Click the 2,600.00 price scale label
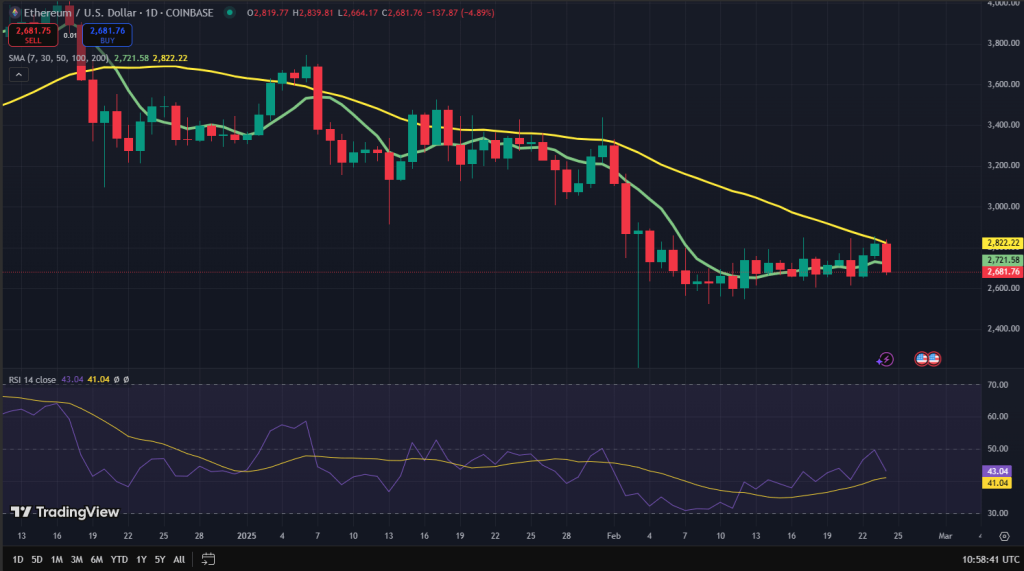Viewport: 1024px width, 571px height. coord(1003,288)
